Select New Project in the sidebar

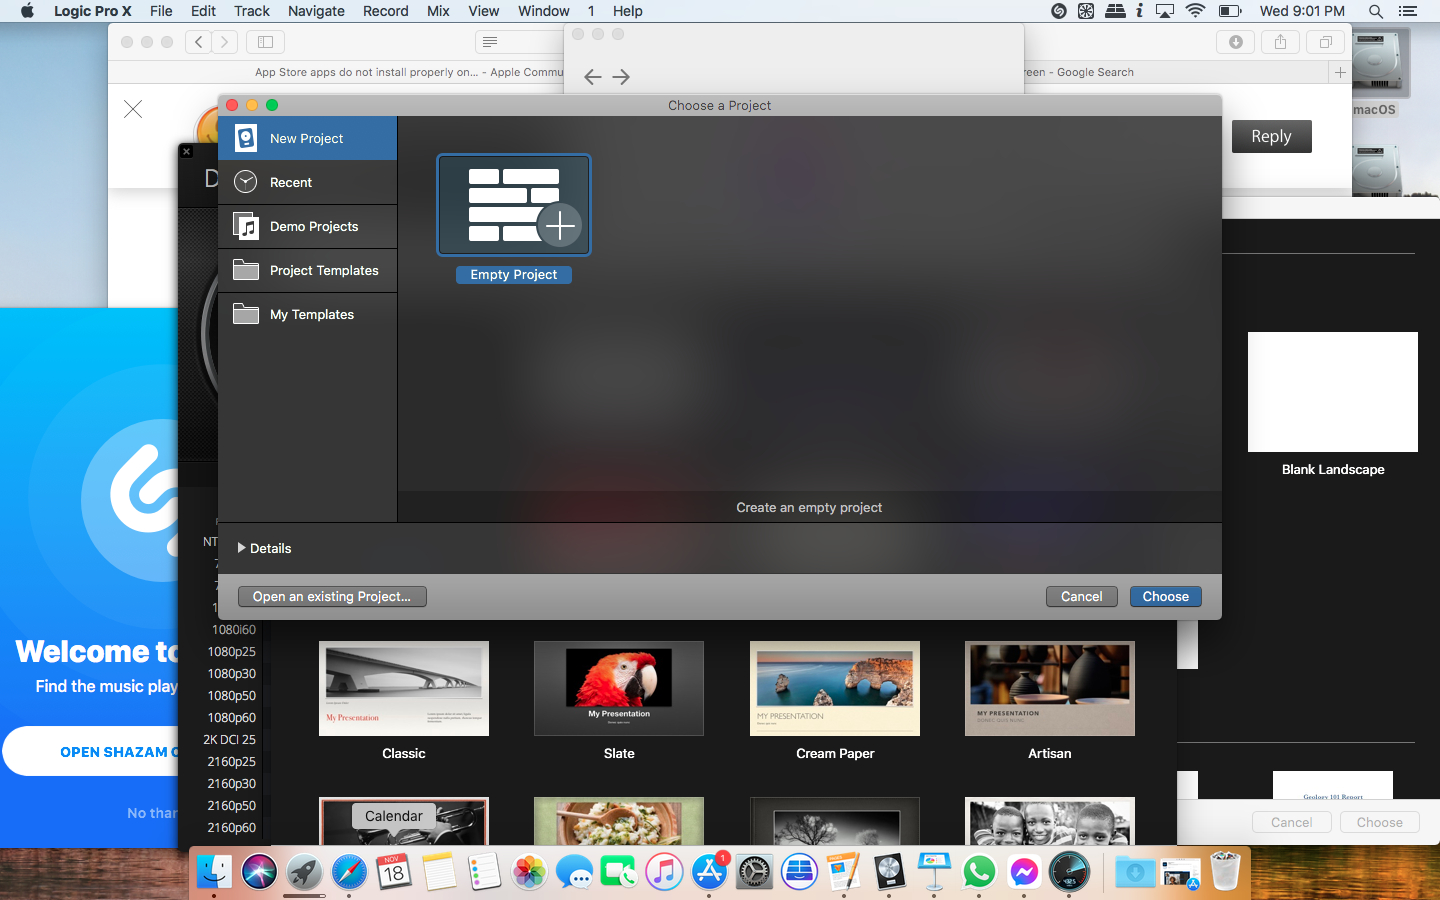[308, 138]
